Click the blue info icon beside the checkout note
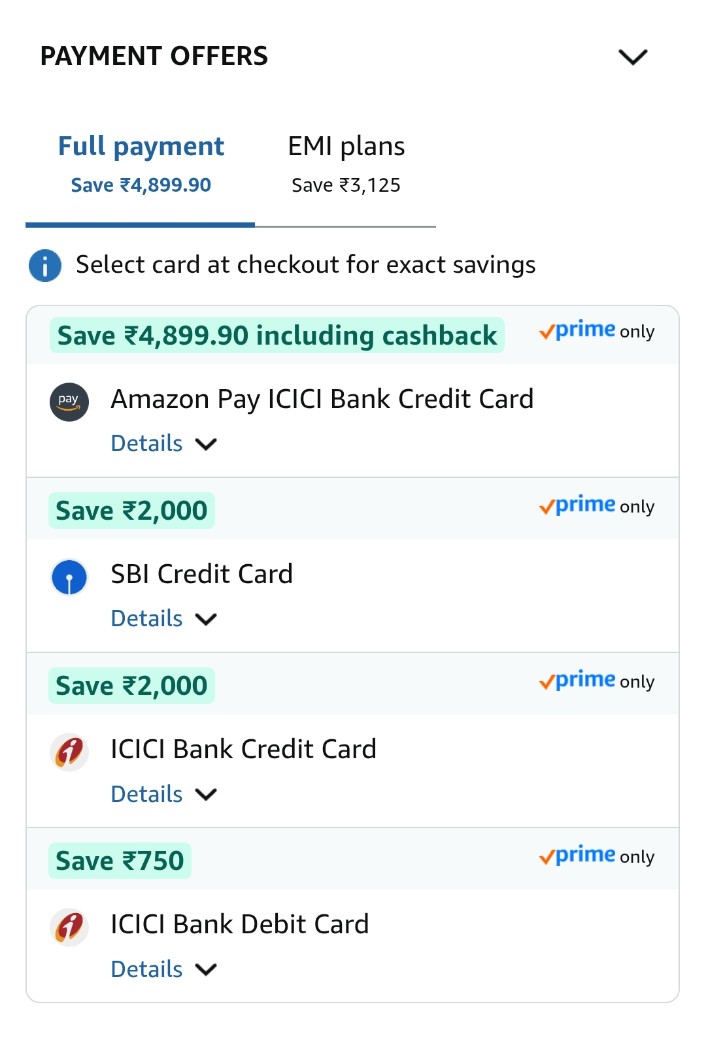 point(45,266)
